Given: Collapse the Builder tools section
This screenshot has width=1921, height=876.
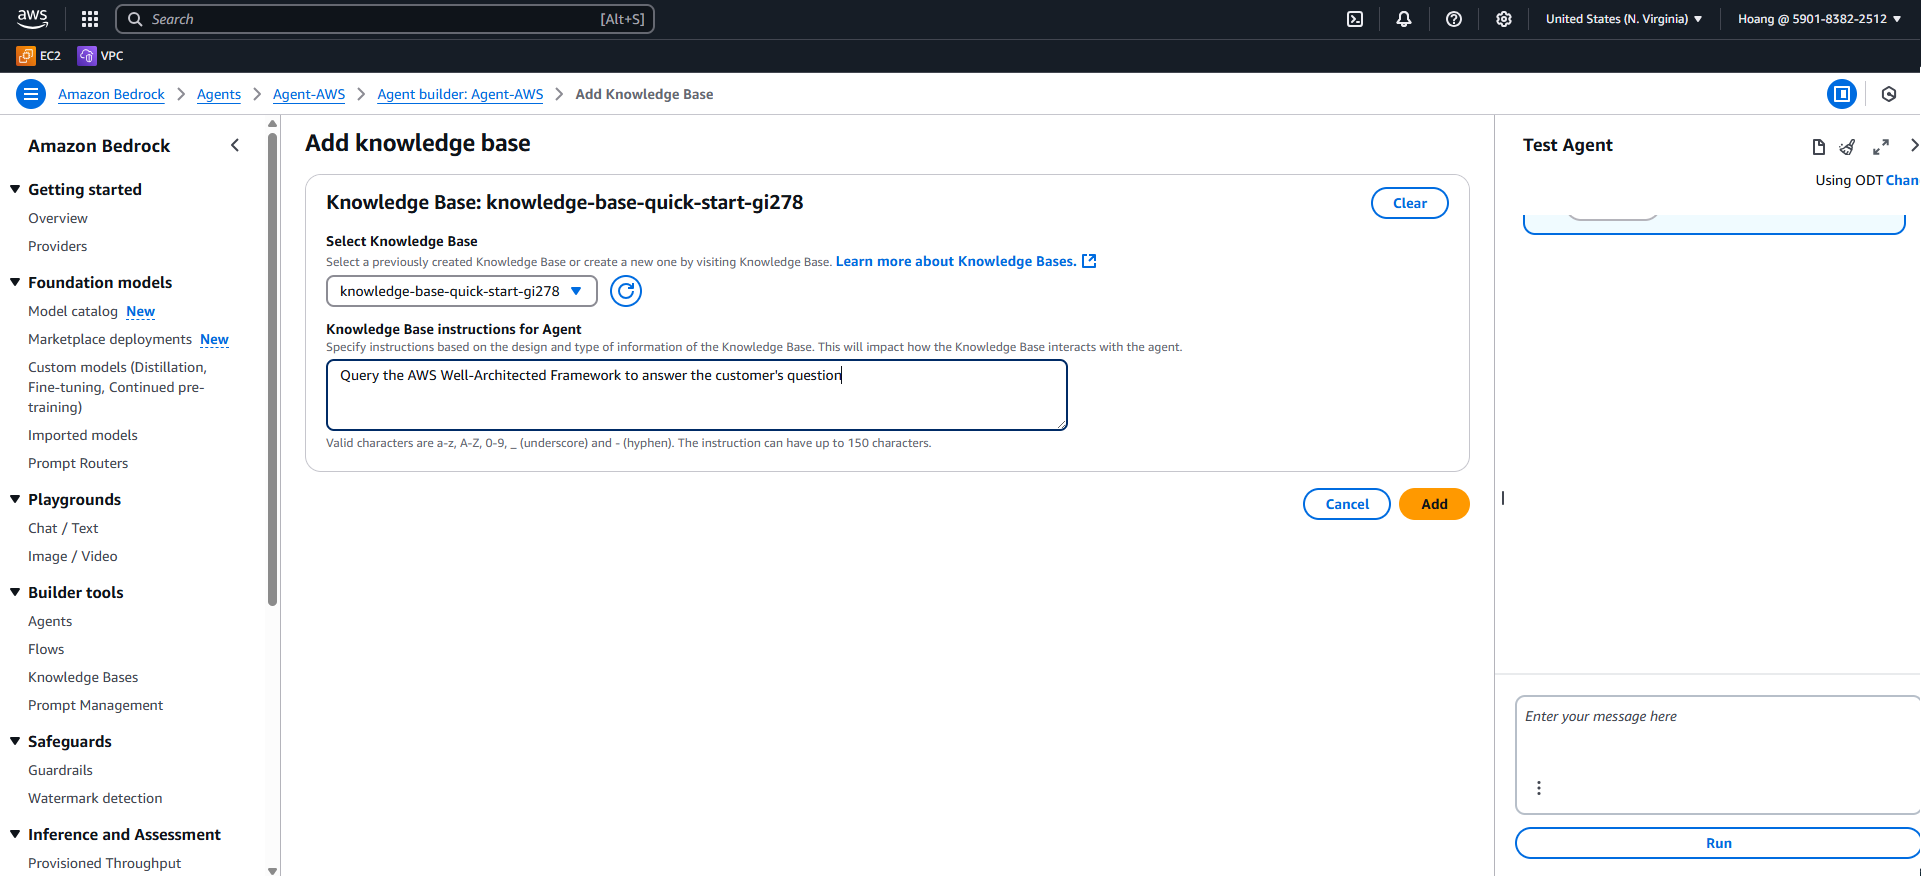Looking at the screenshot, I should click(15, 592).
